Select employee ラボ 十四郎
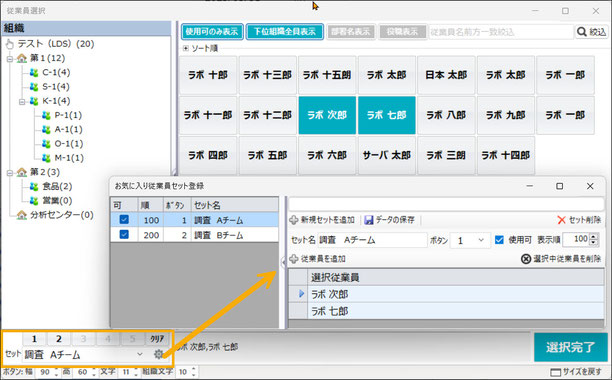The image size is (612, 380). tap(505, 155)
